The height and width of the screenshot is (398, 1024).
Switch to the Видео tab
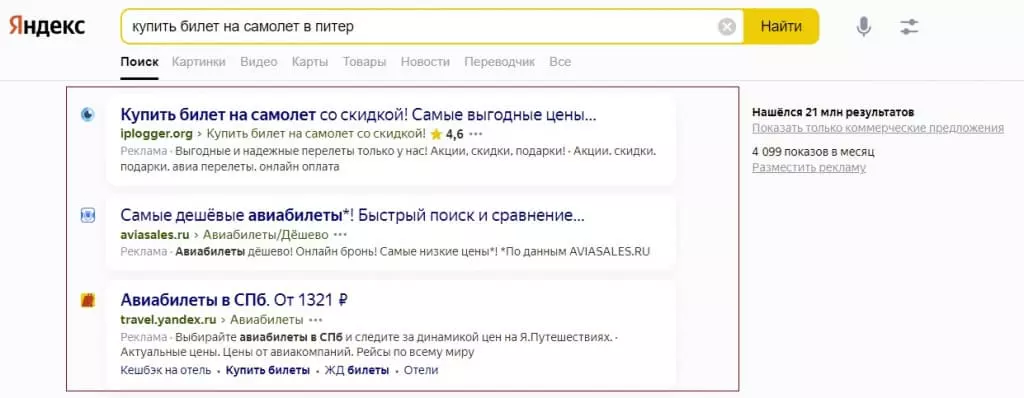(259, 62)
